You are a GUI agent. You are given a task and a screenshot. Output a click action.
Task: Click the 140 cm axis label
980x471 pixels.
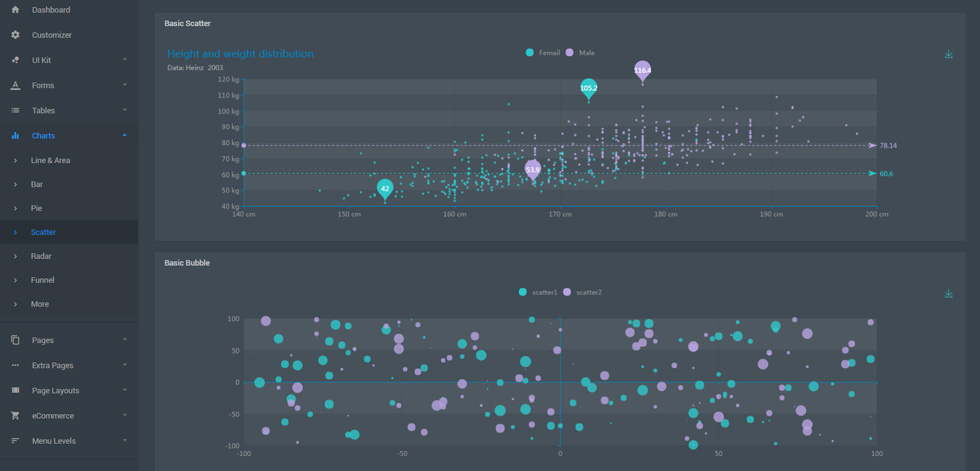click(x=243, y=214)
